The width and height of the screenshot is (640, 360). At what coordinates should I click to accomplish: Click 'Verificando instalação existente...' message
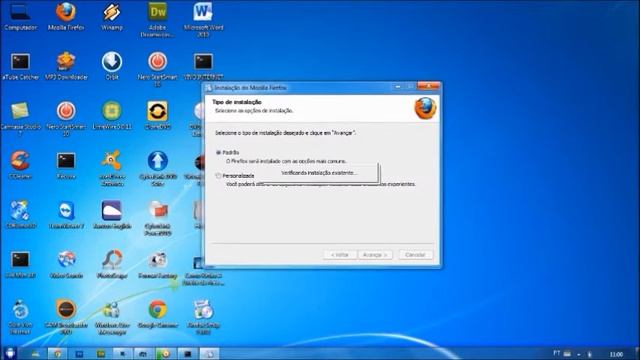click(x=319, y=173)
